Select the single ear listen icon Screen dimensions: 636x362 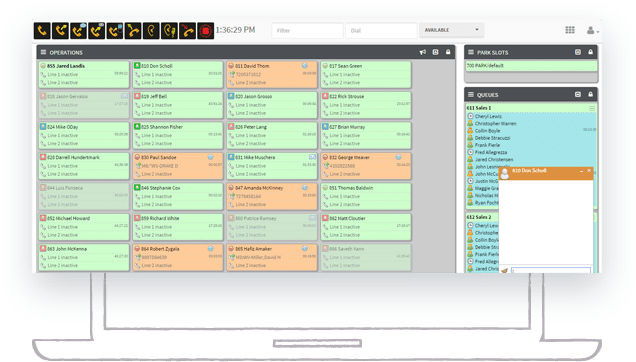[x=151, y=30]
